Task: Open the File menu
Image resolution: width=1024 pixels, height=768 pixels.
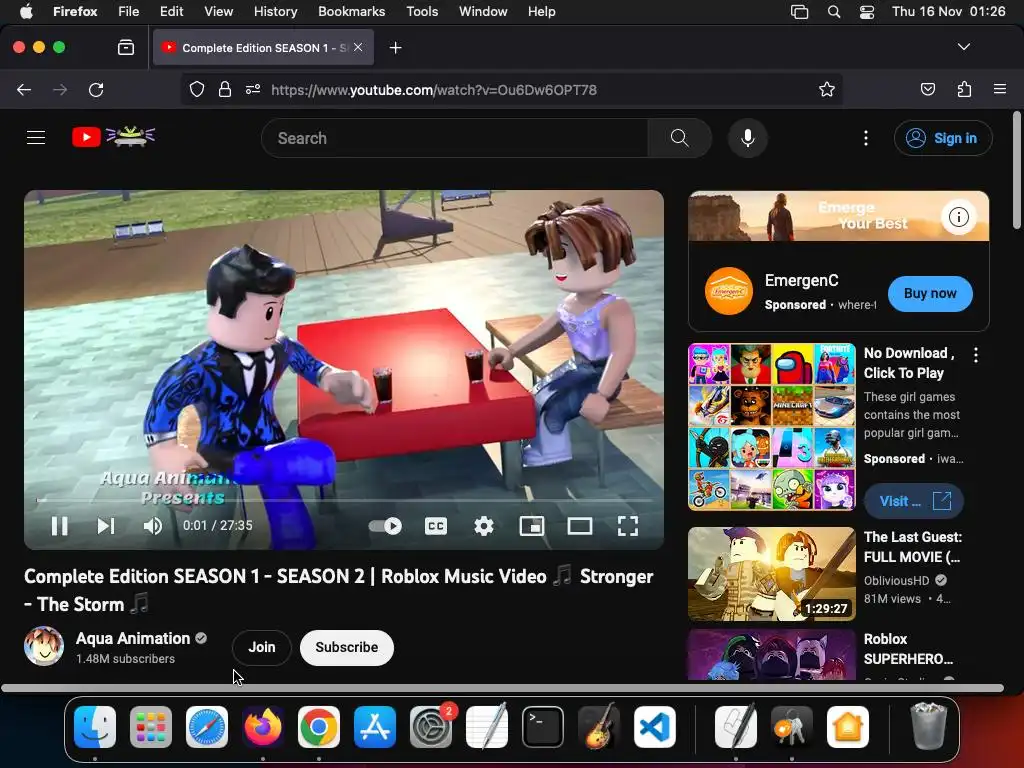Action: point(129,11)
